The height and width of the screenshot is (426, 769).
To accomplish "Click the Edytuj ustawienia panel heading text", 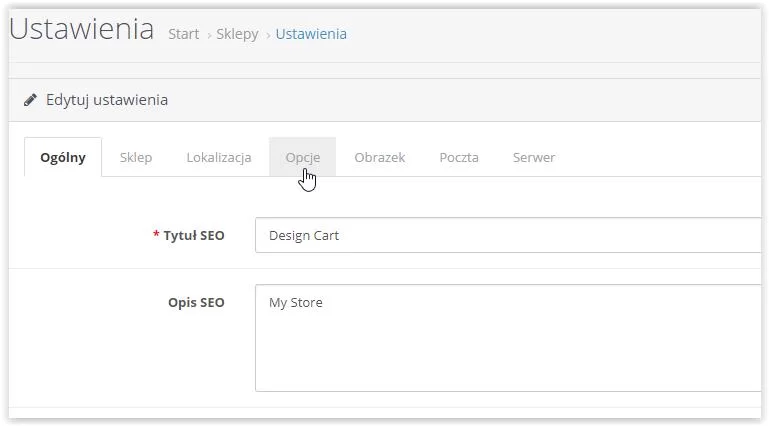I will [x=107, y=100].
